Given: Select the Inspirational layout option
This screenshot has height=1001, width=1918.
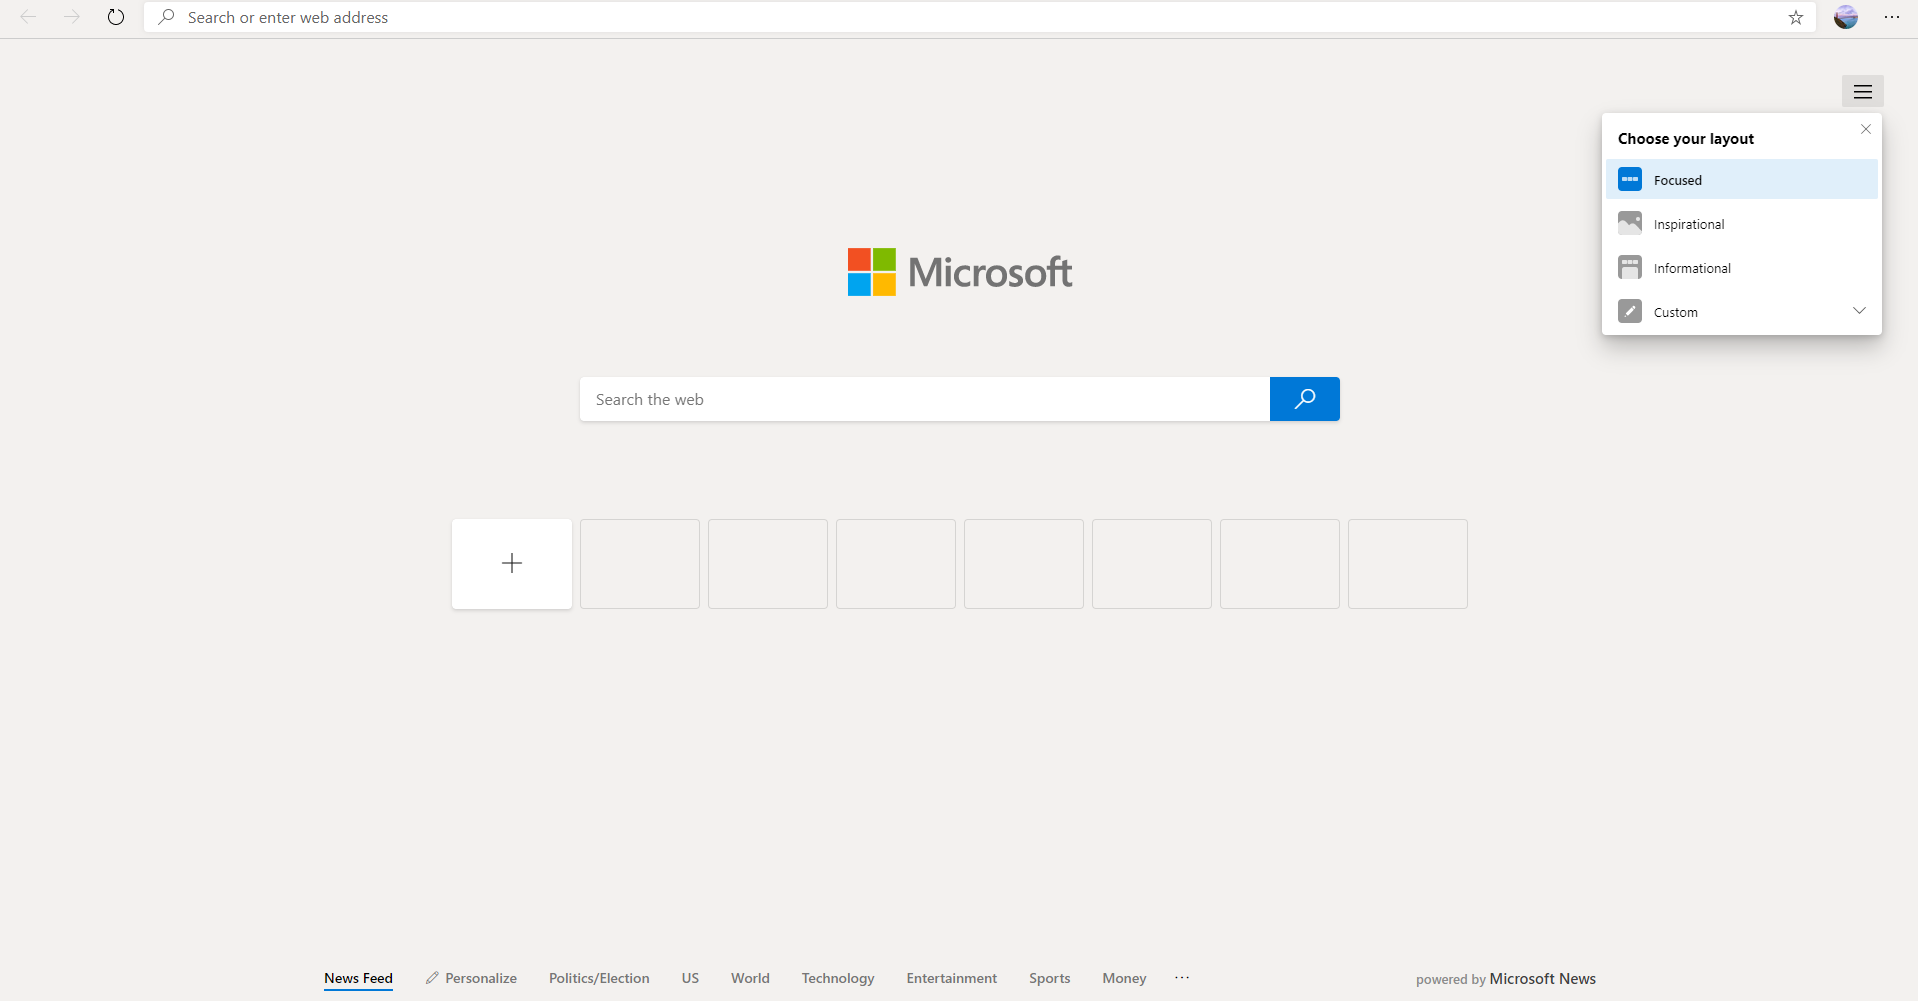Looking at the screenshot, I should click(1742, 224).
